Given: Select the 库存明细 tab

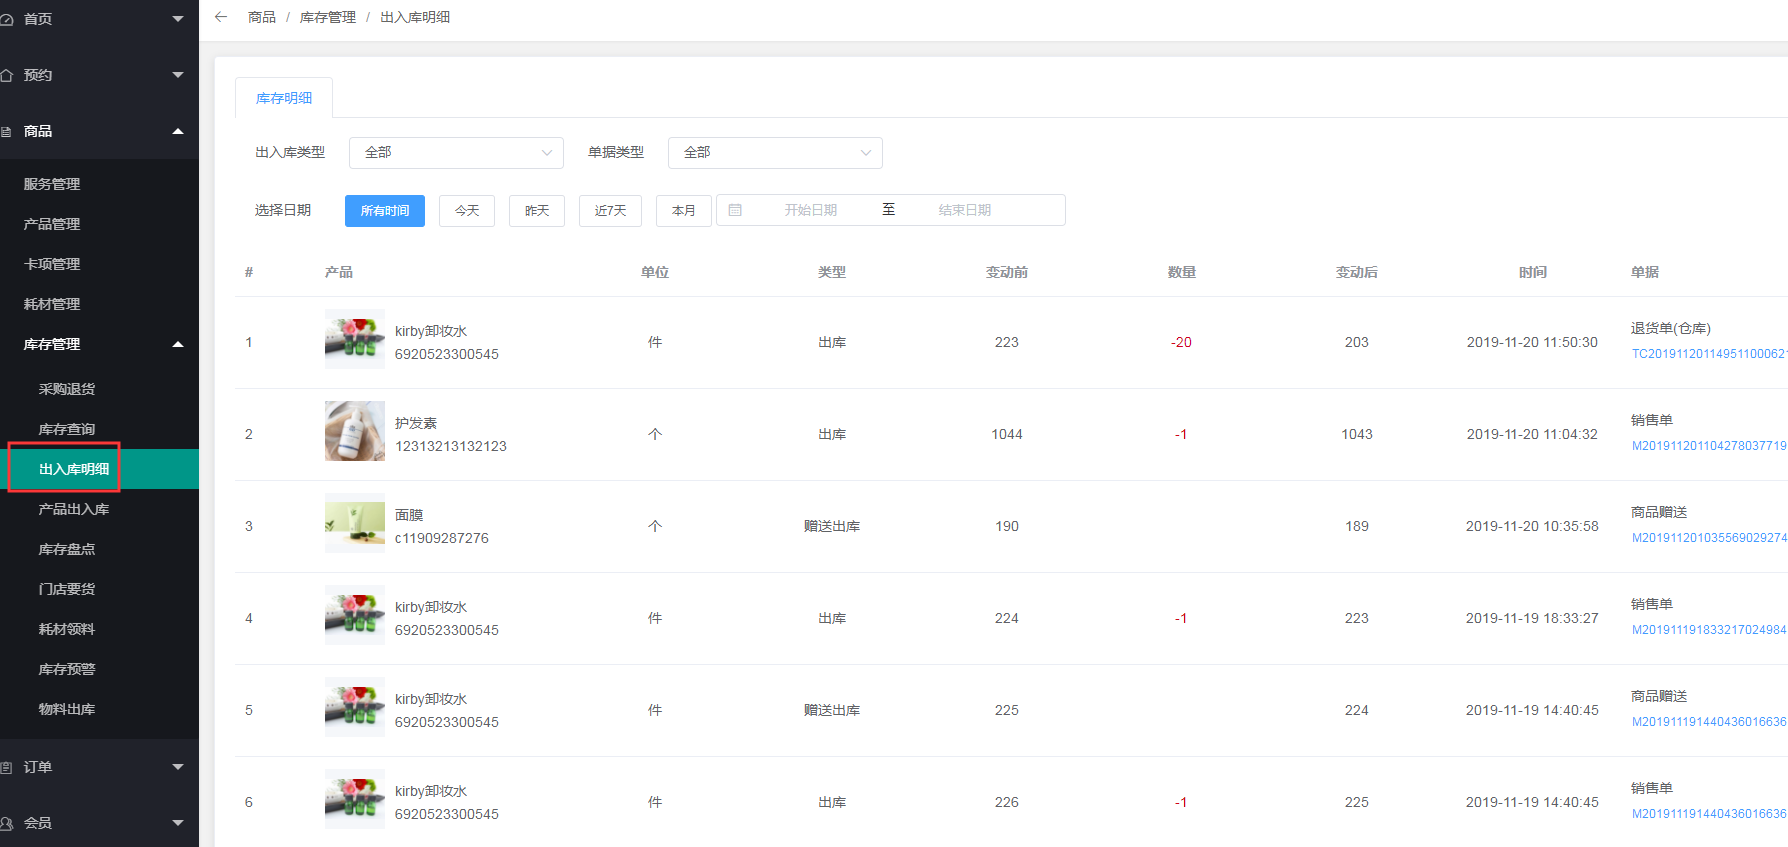Looking at the screenshot, I should tap(284, 98).
